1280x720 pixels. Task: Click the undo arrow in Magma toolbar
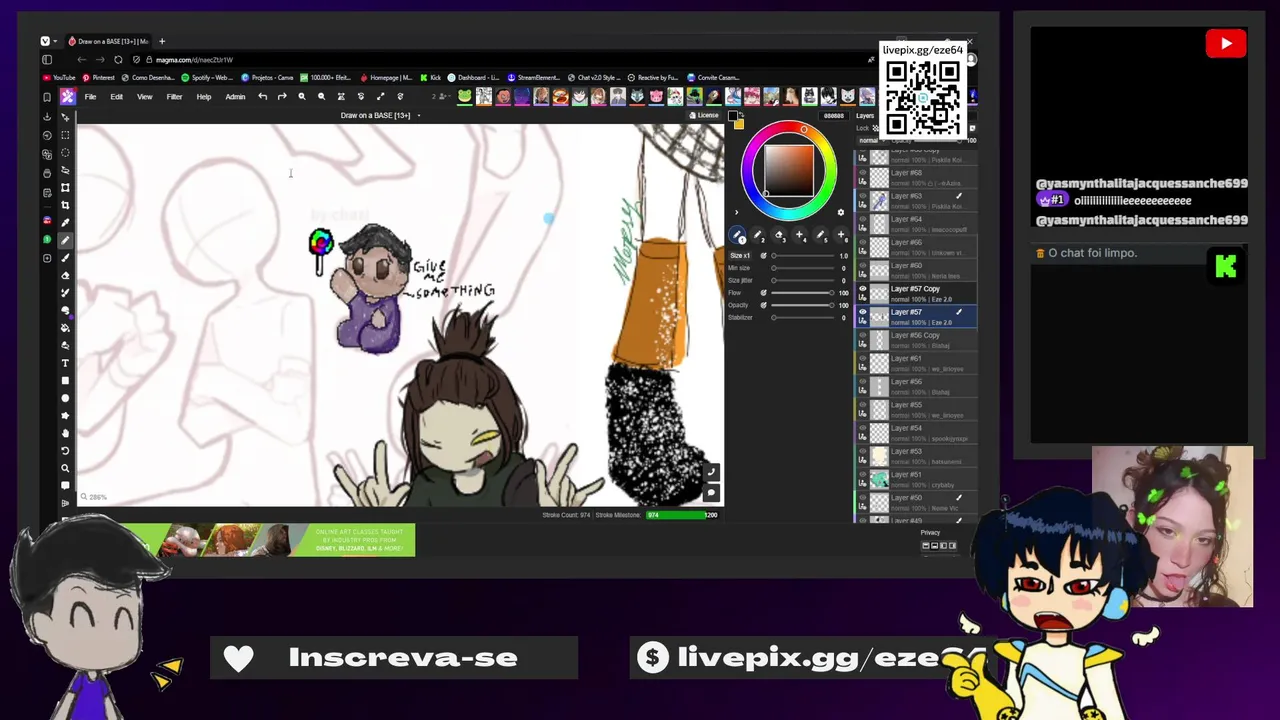pyautogui.click(x=262, y=97)
